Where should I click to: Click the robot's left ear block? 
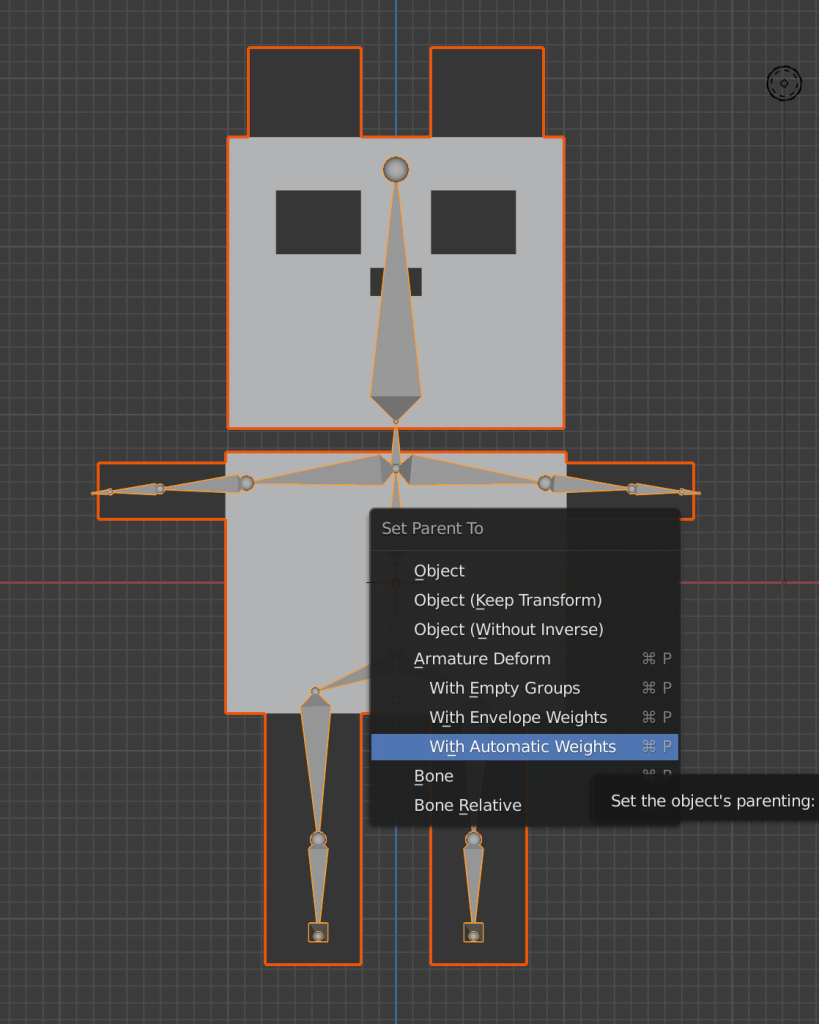[303, 90]
